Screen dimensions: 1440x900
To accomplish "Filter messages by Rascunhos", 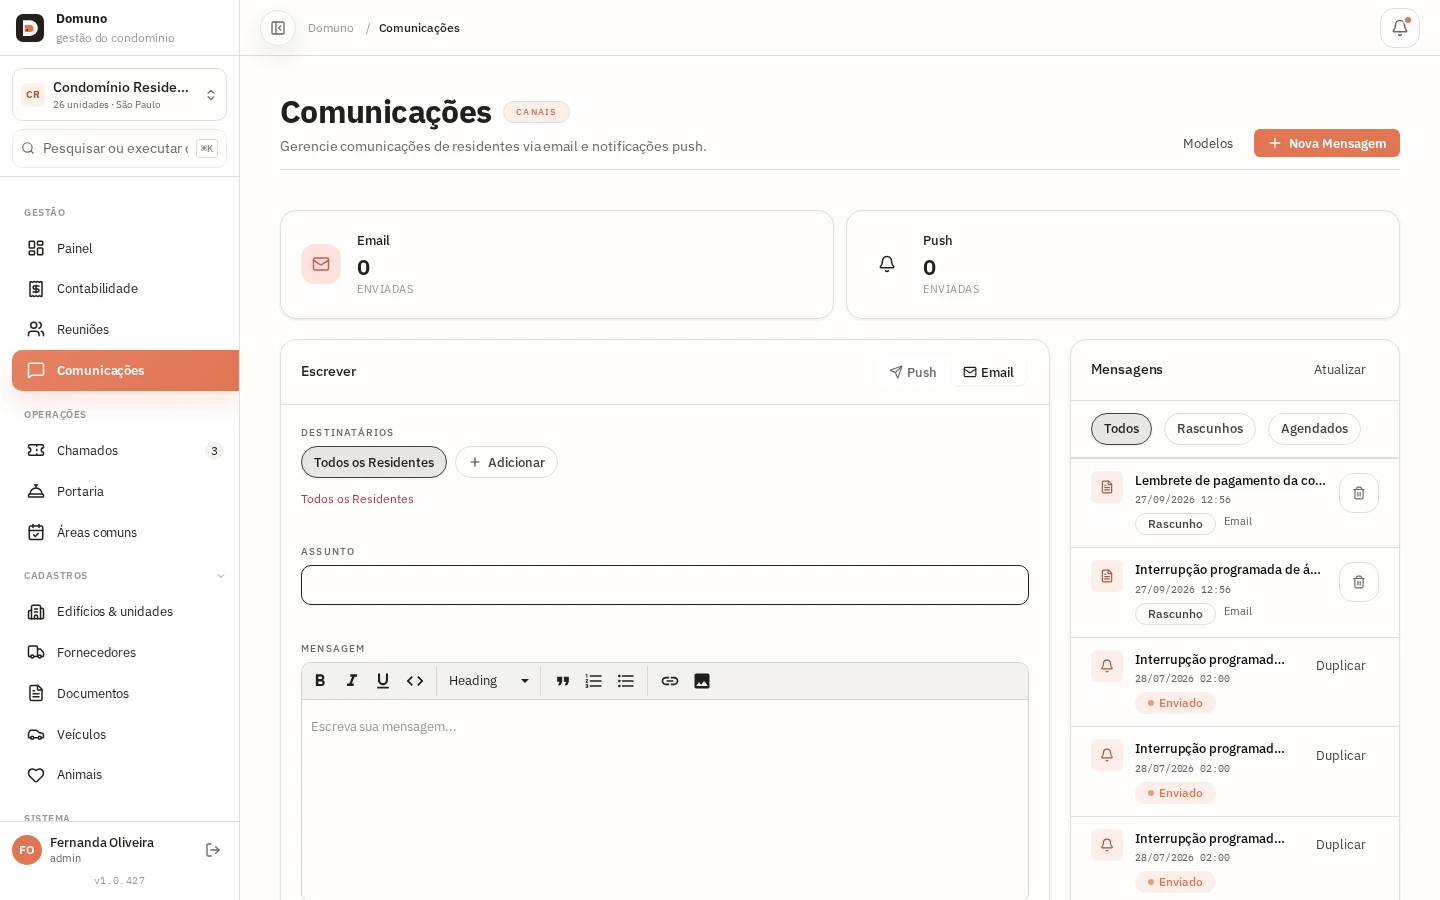I will [x=1210, y=429].
